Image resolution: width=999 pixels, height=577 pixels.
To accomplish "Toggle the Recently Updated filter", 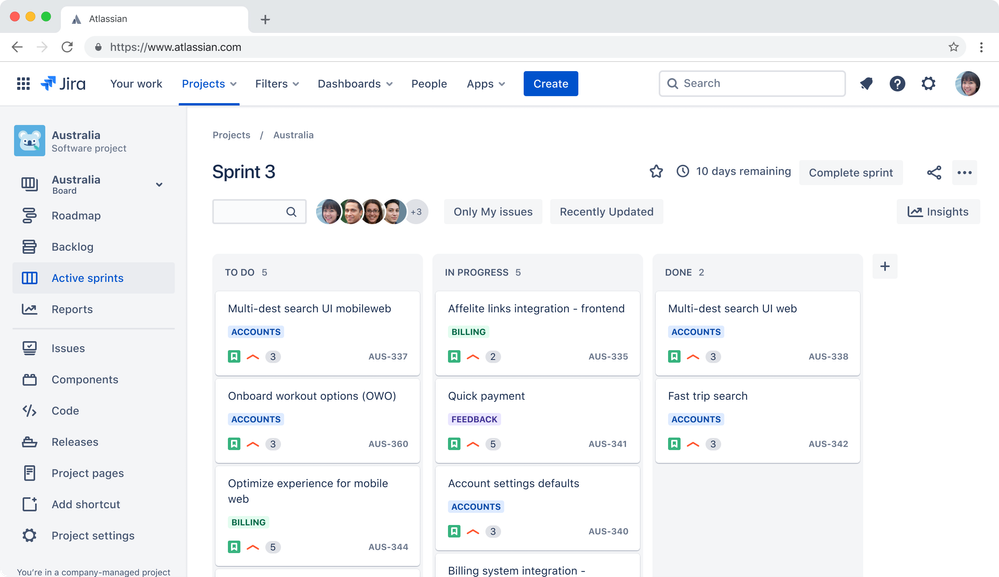I will tap(607, 211).
